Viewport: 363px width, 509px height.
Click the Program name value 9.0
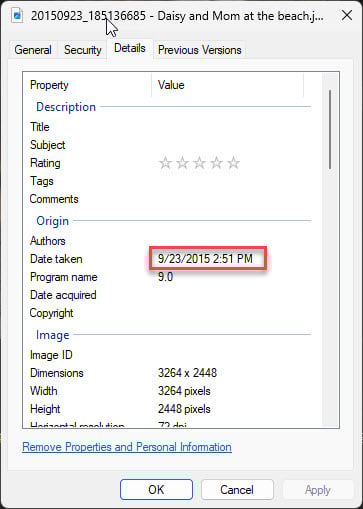[165, 277]
